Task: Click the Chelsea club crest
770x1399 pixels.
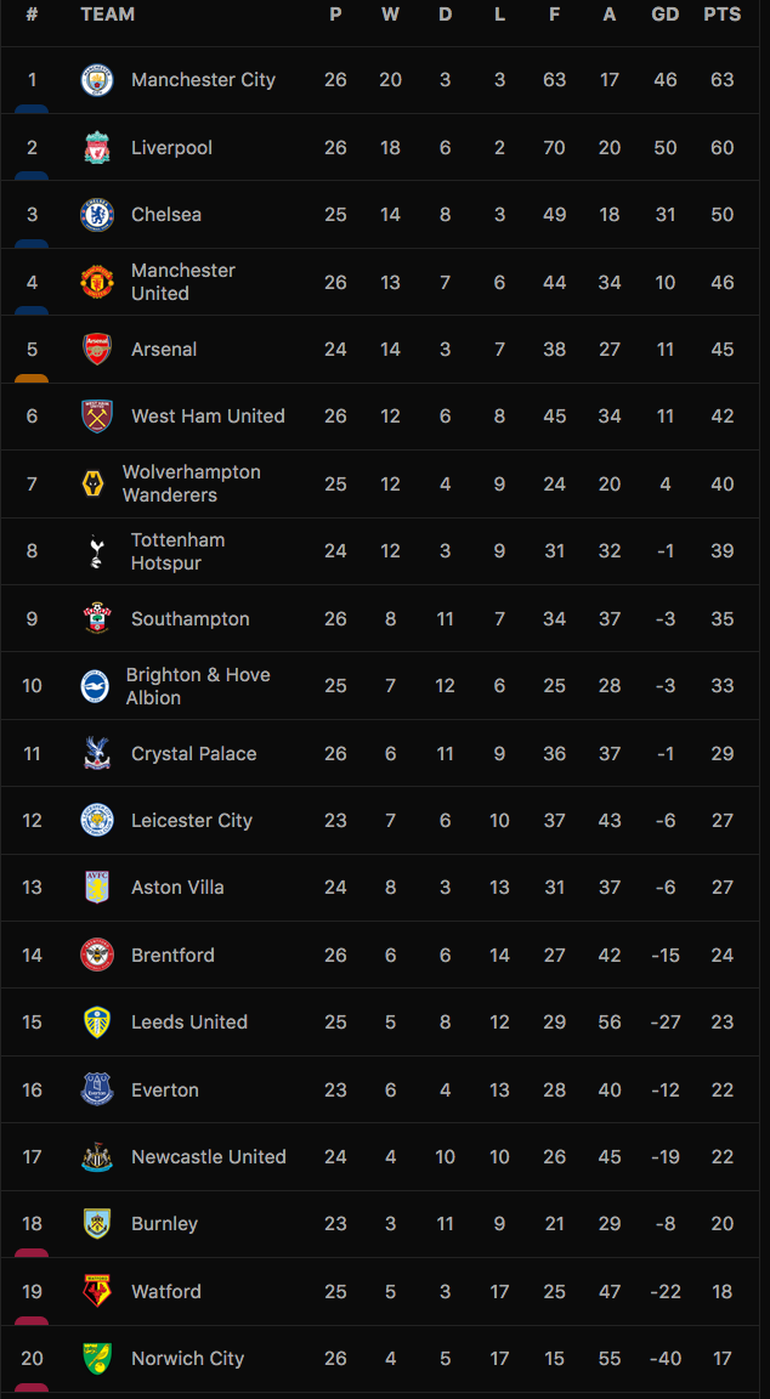Action: point(97,215)
